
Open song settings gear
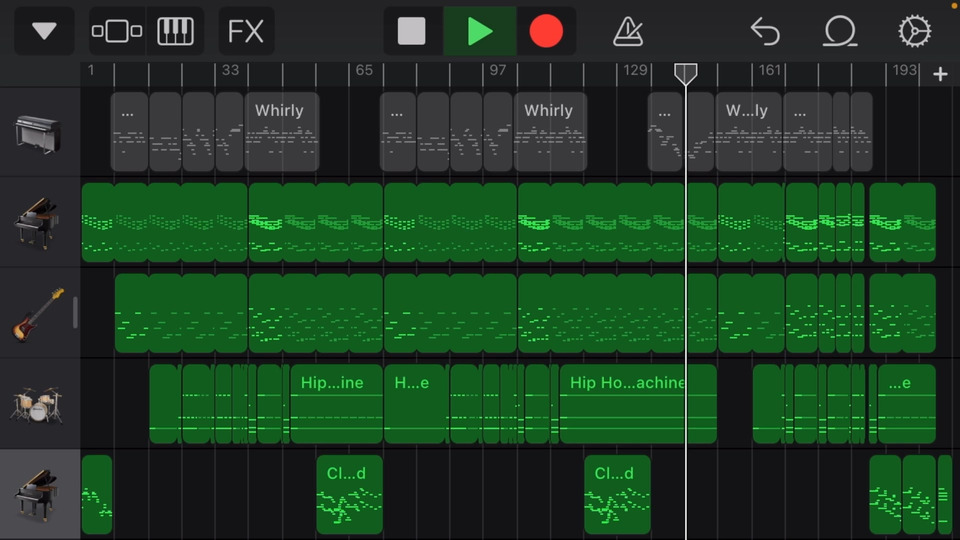tap(915, 31)
